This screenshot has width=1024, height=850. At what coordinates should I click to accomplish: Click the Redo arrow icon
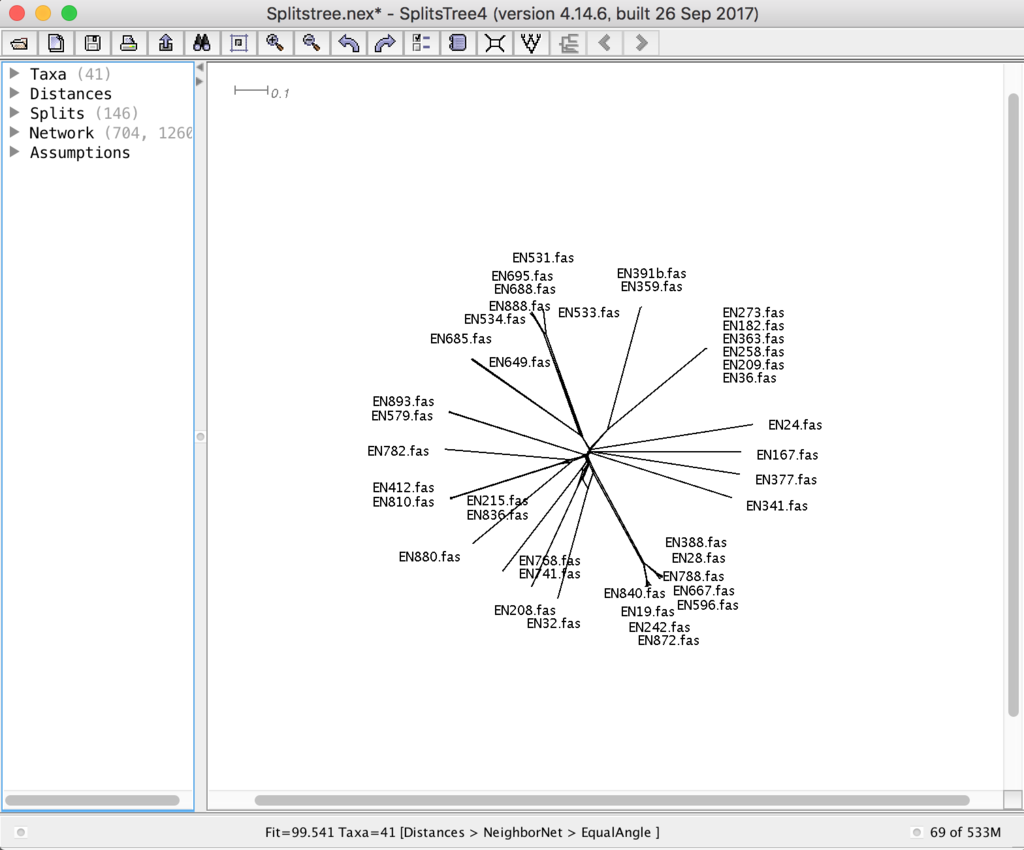pos(385,44)
